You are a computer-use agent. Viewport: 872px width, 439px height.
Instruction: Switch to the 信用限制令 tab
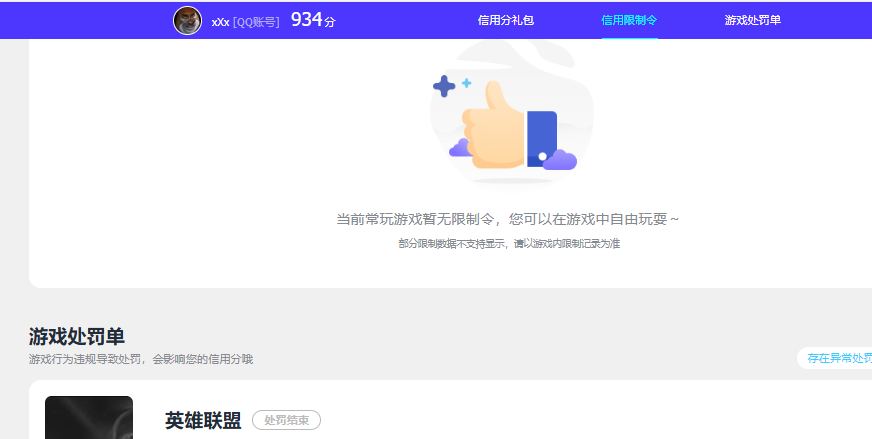(x=629, y=21)
